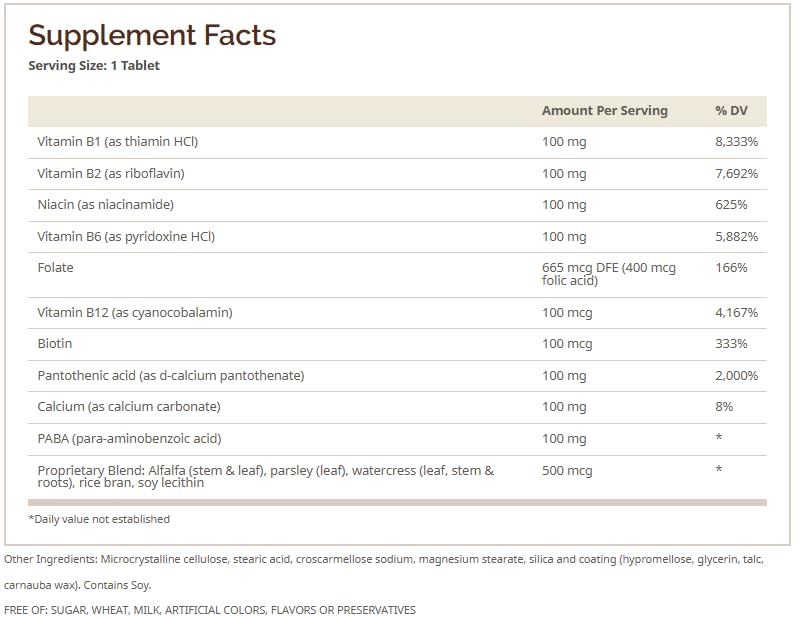Select the Vitamin B1 (as thiamin HCl) row label
The image size is (799, 617).
[x=118, y=142]
